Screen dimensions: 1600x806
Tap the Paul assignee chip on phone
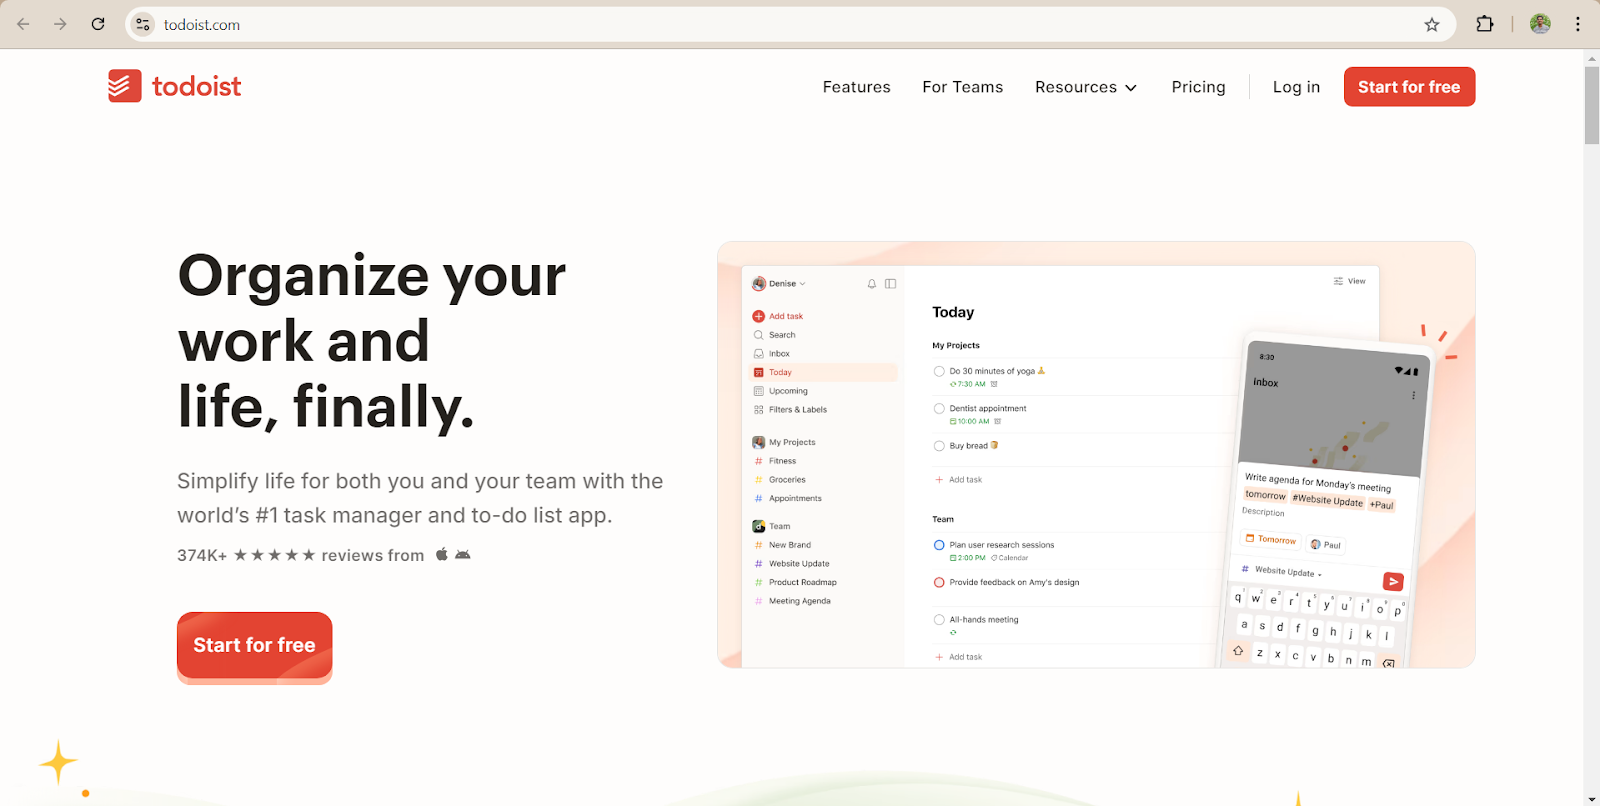click(1326, 544)
